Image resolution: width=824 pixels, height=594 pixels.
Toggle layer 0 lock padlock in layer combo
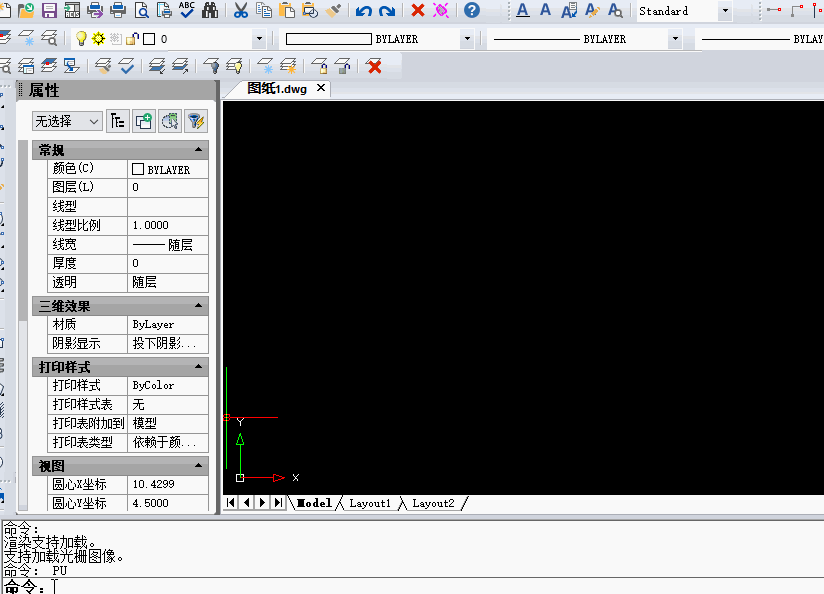click(132, 38)
